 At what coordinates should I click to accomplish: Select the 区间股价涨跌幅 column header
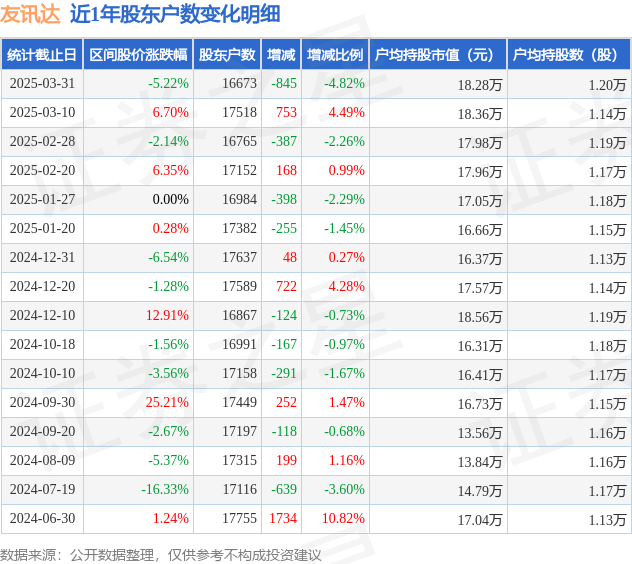tap(138, 54)
